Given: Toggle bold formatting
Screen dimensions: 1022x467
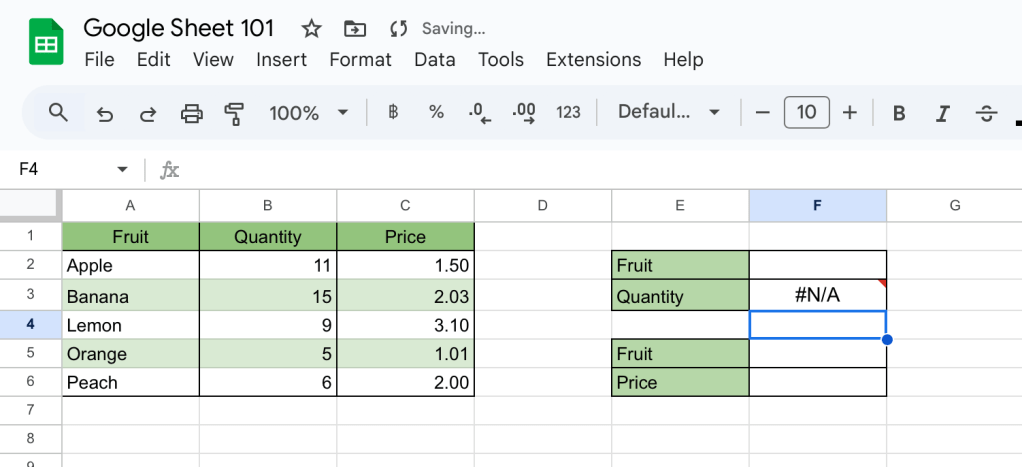Looking at the screenshot, I should (x=898, y=113).
